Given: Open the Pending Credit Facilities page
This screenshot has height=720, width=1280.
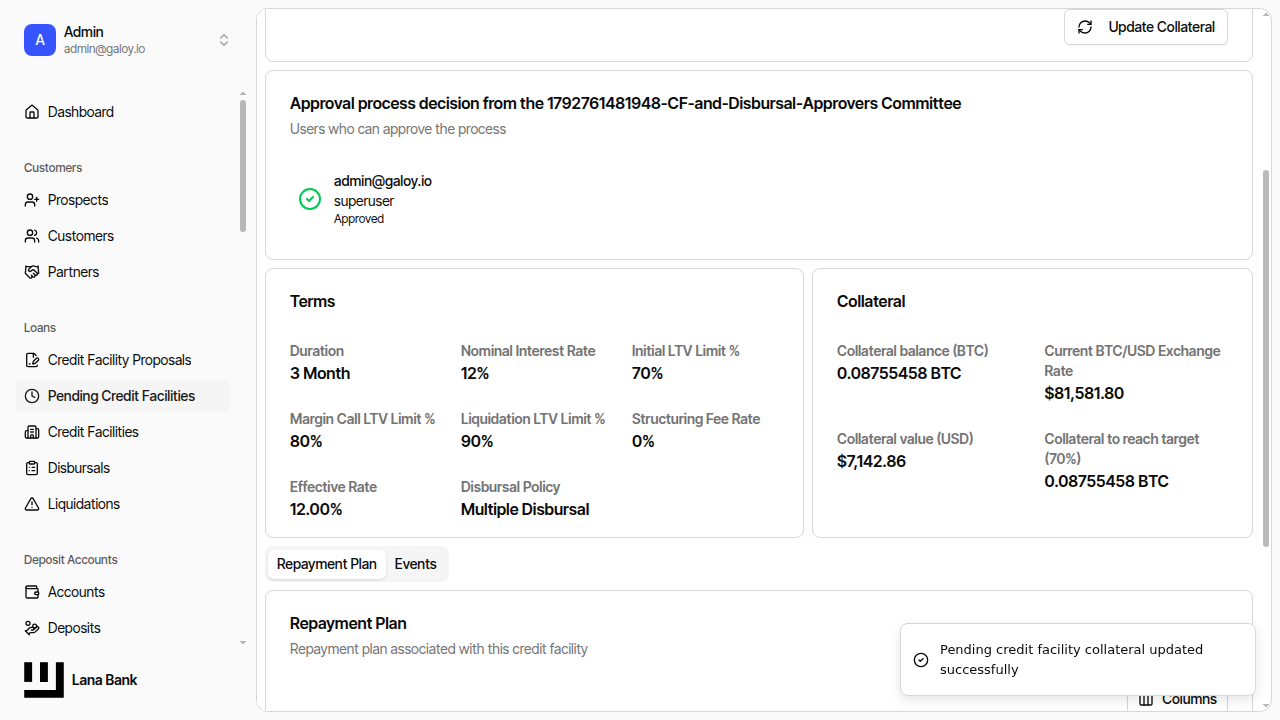Looking at the screenshot, I should point(124,396).
